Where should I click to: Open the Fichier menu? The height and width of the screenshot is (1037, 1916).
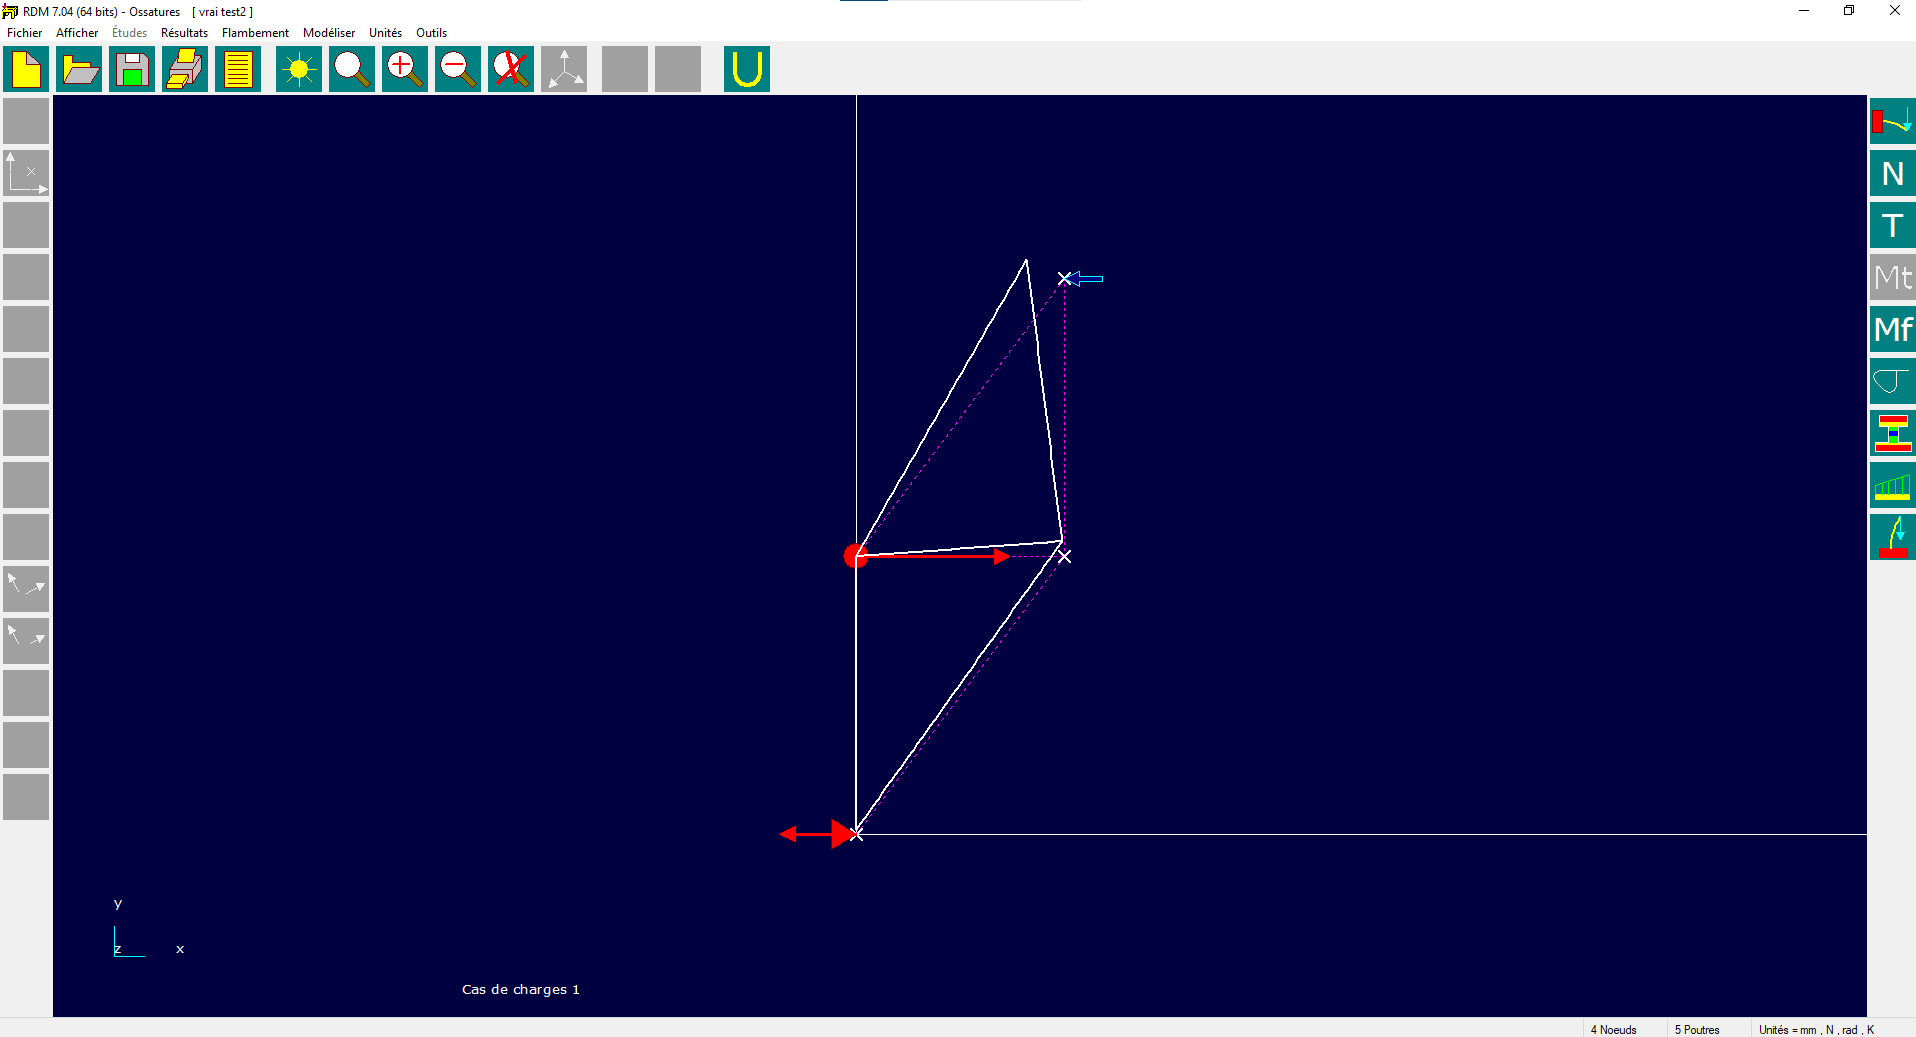pyautogui.click(x=25, y=33)
